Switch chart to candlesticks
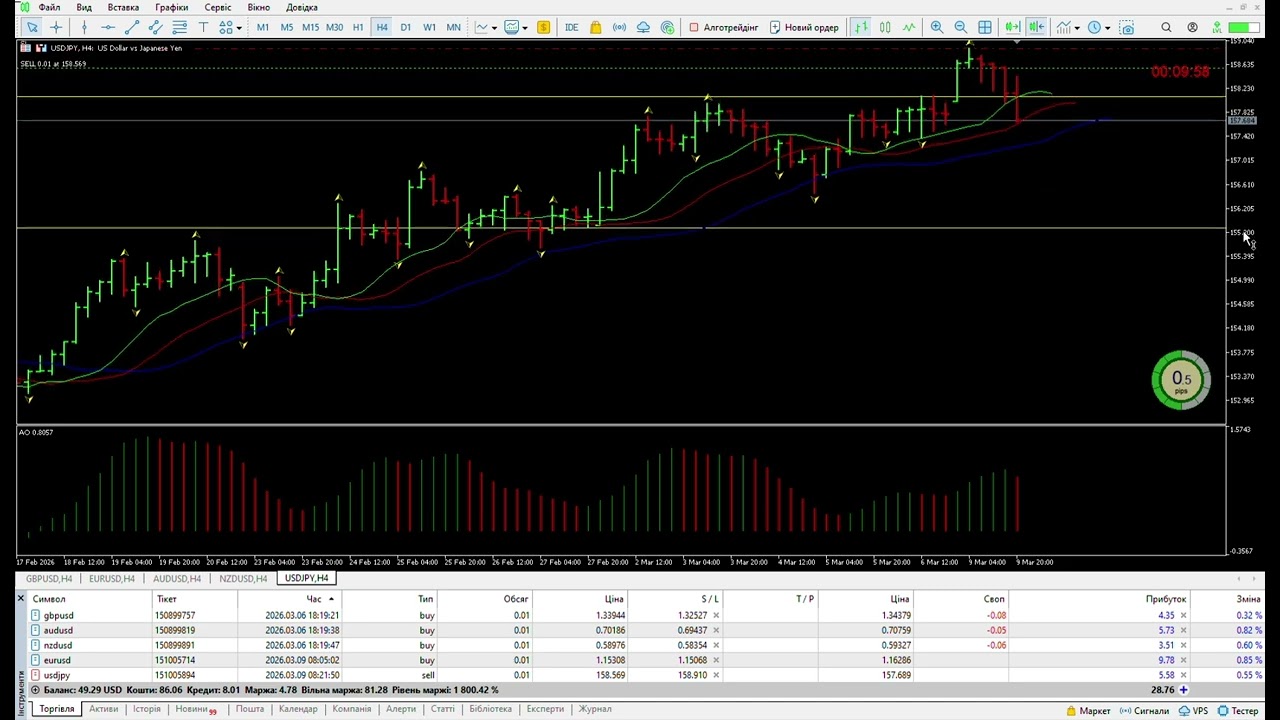The image size is (1280, 720). click(x=884, y=27)
